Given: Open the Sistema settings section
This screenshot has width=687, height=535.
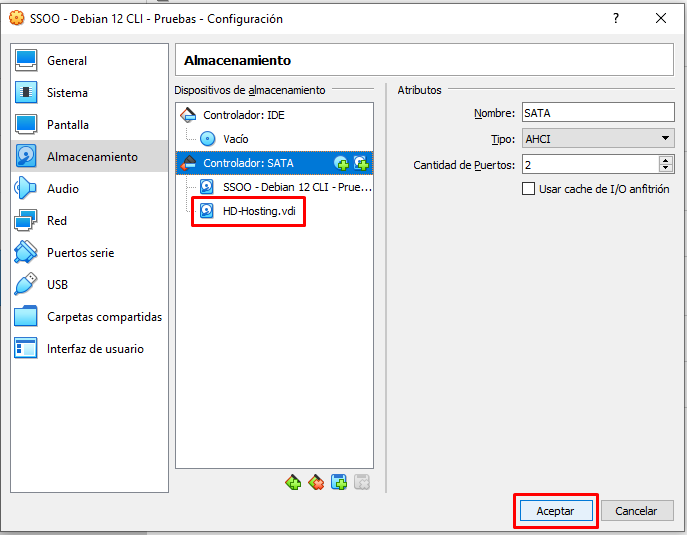Looking at the screenshot, I should pyautogui.click(x=67, y=93).
